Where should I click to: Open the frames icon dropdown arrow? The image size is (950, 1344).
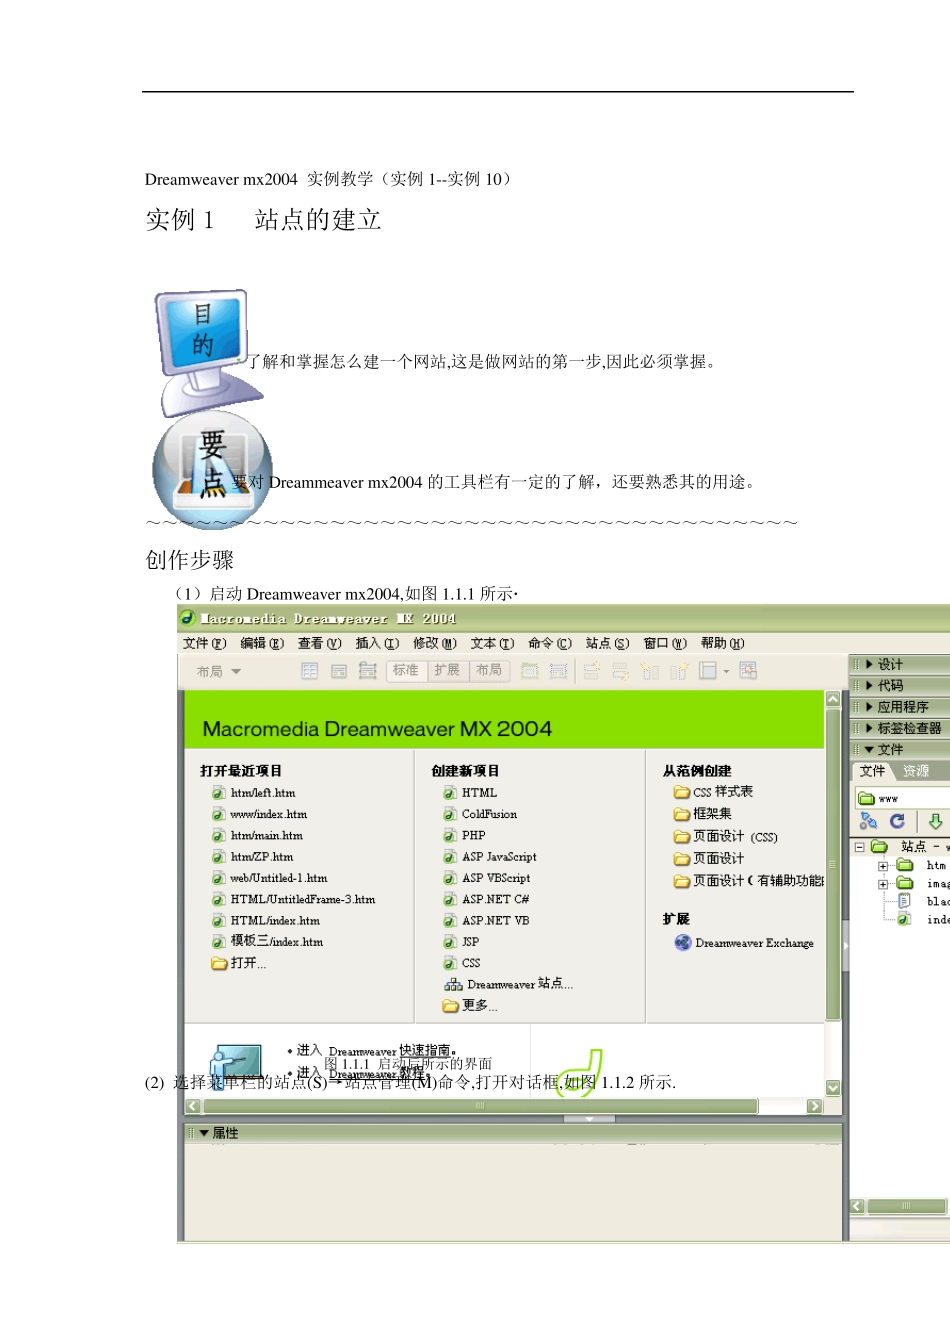pyautogui.click(x=726, y=672)
